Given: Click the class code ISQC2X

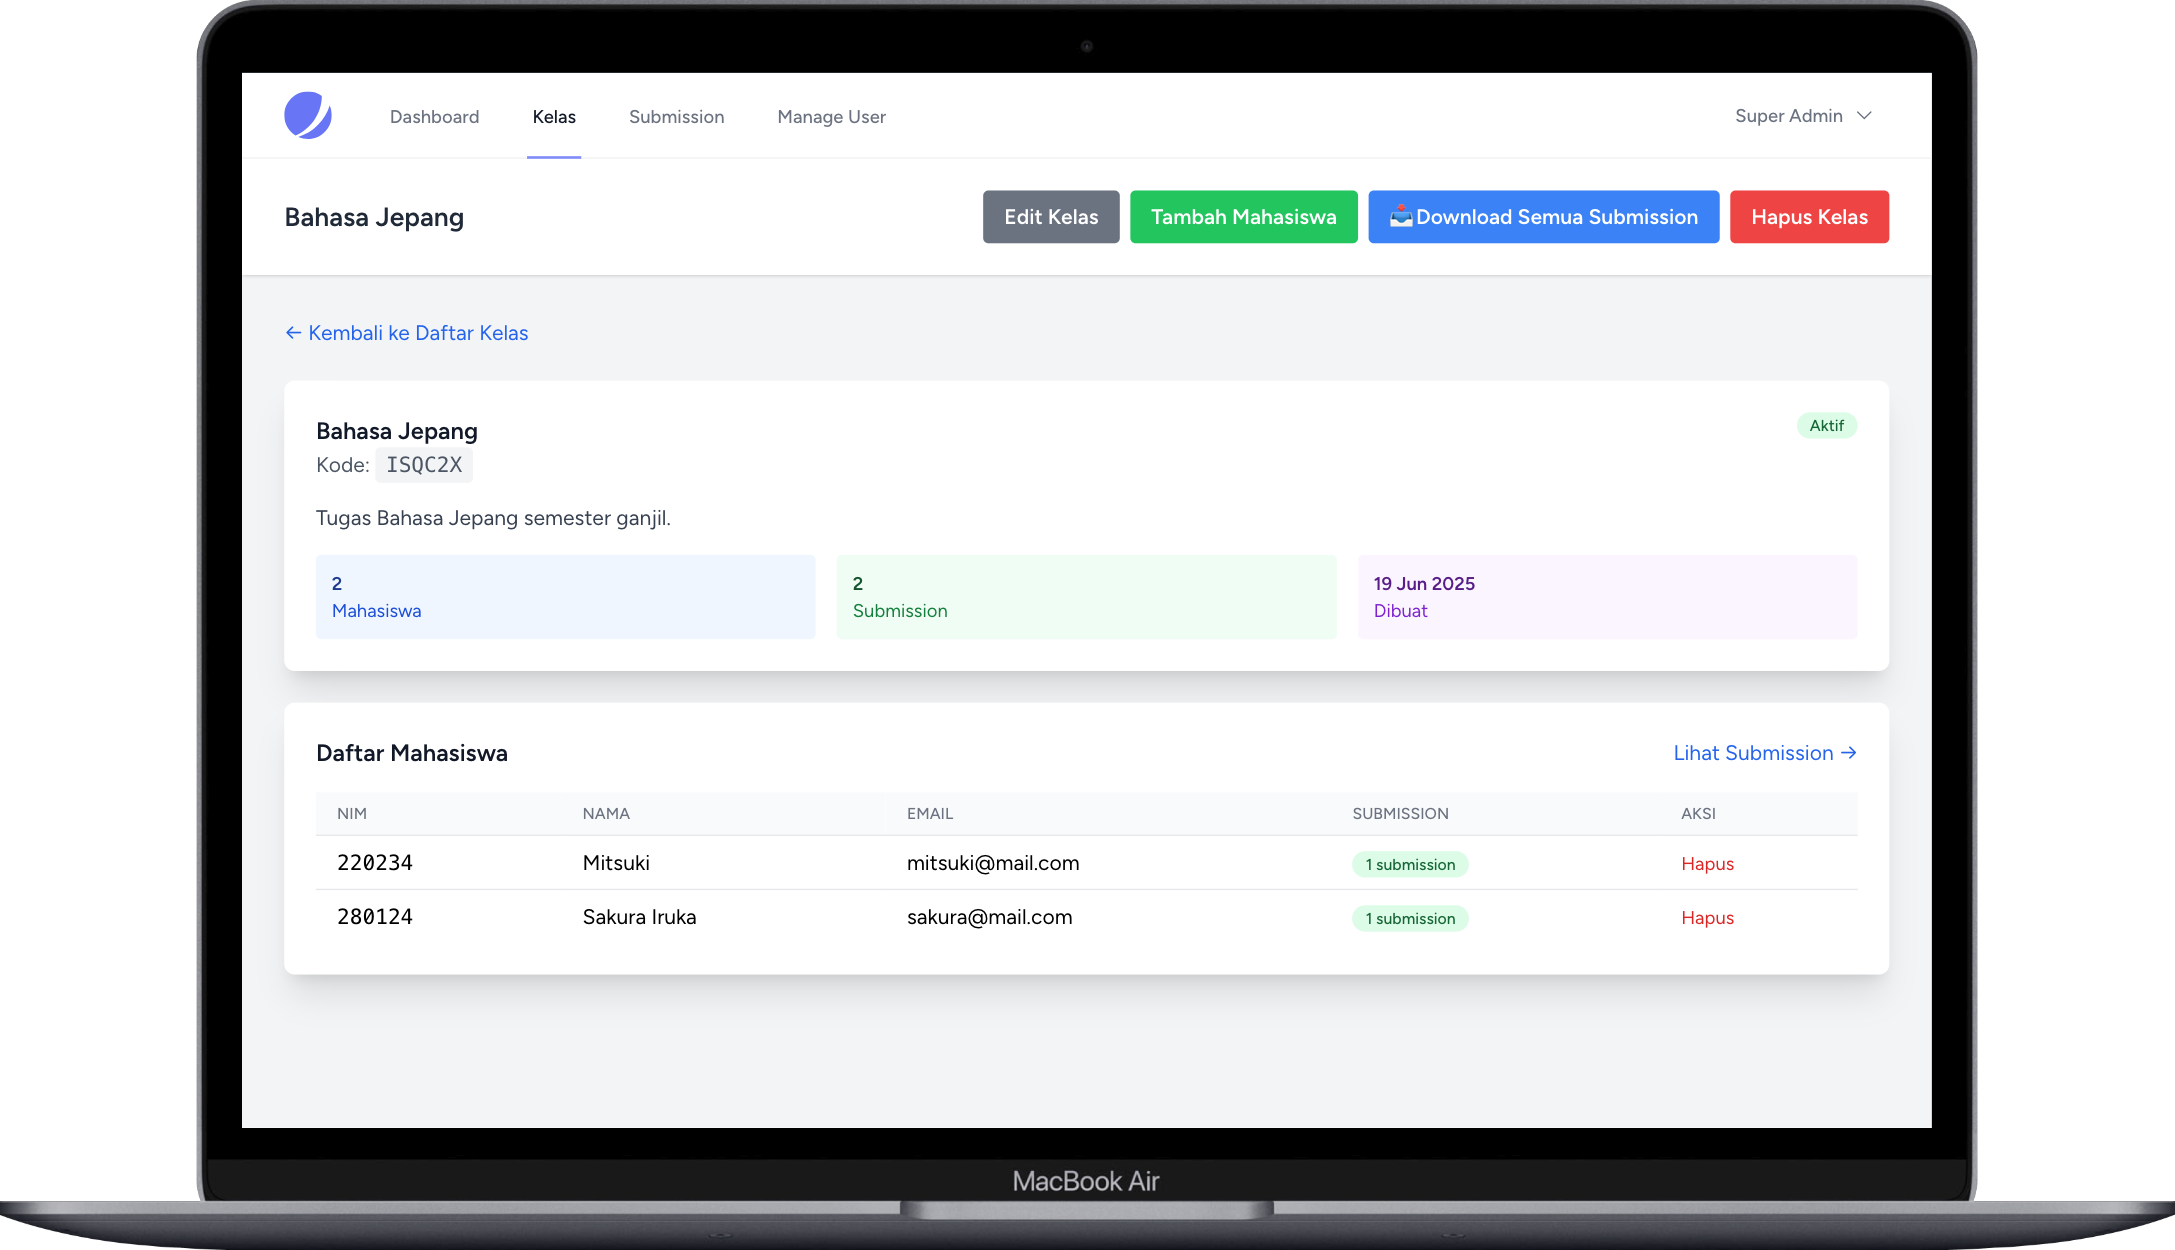Looking at the screenshot, I should pyautogui.click(x=424, y=465).
